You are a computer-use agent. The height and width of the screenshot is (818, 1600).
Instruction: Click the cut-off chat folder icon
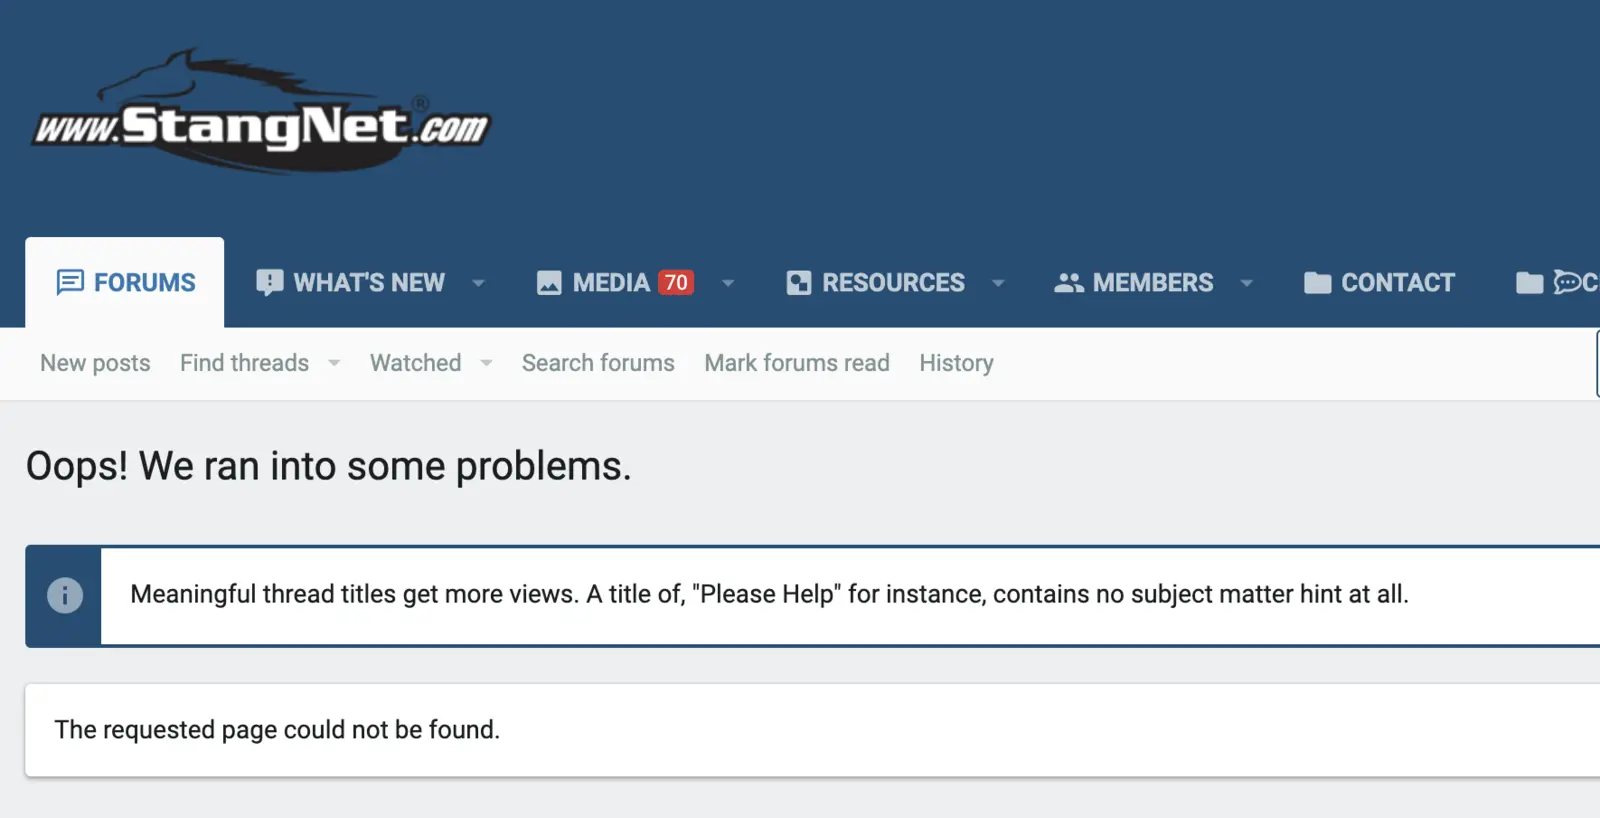point(1529,283)
